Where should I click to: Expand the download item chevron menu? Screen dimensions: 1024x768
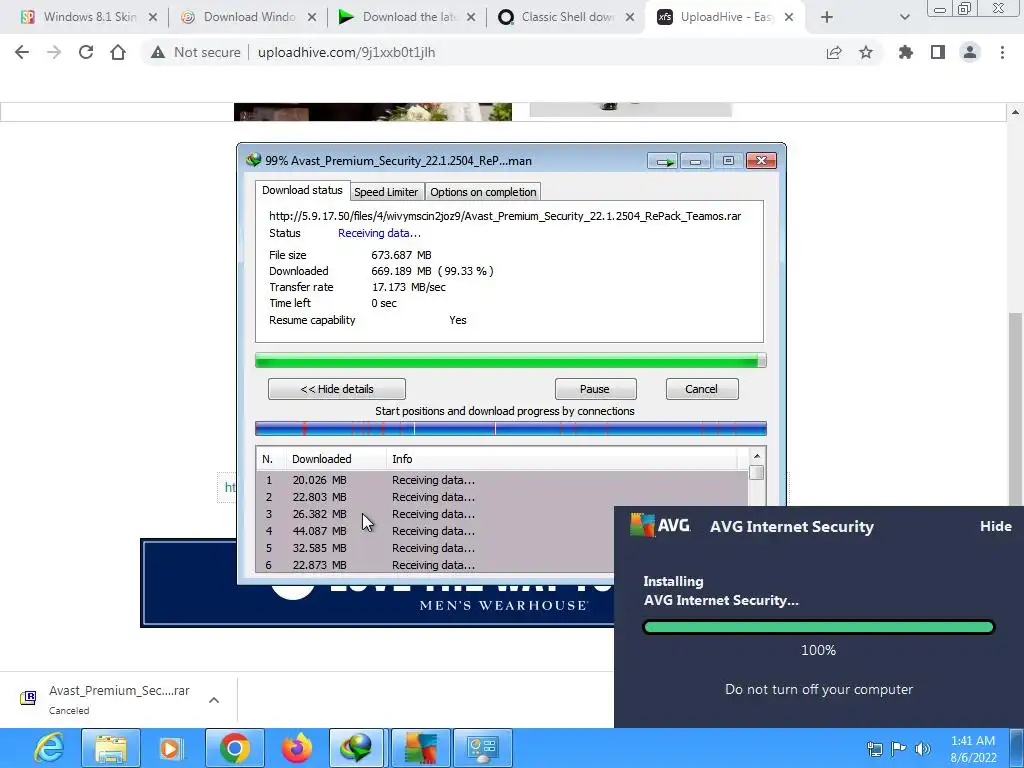(214, 700)
